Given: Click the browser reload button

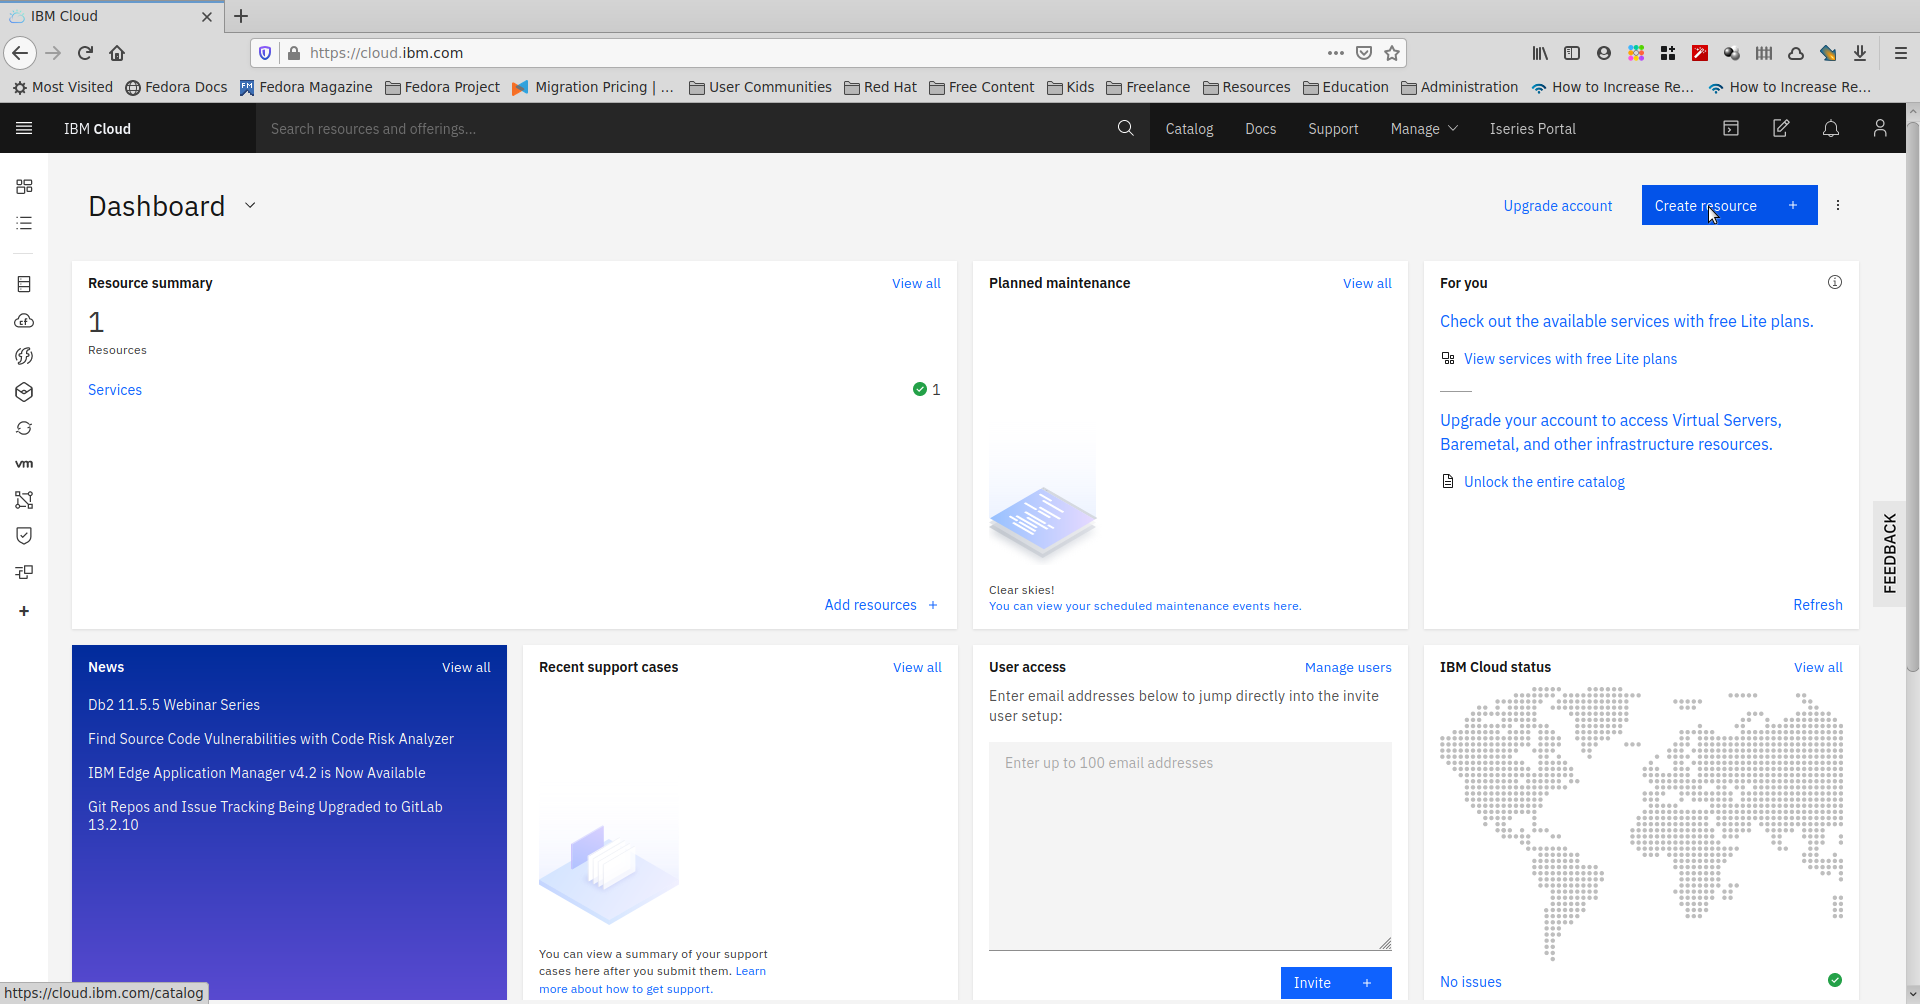Looking at the screenshot, I should coord(85,52).
